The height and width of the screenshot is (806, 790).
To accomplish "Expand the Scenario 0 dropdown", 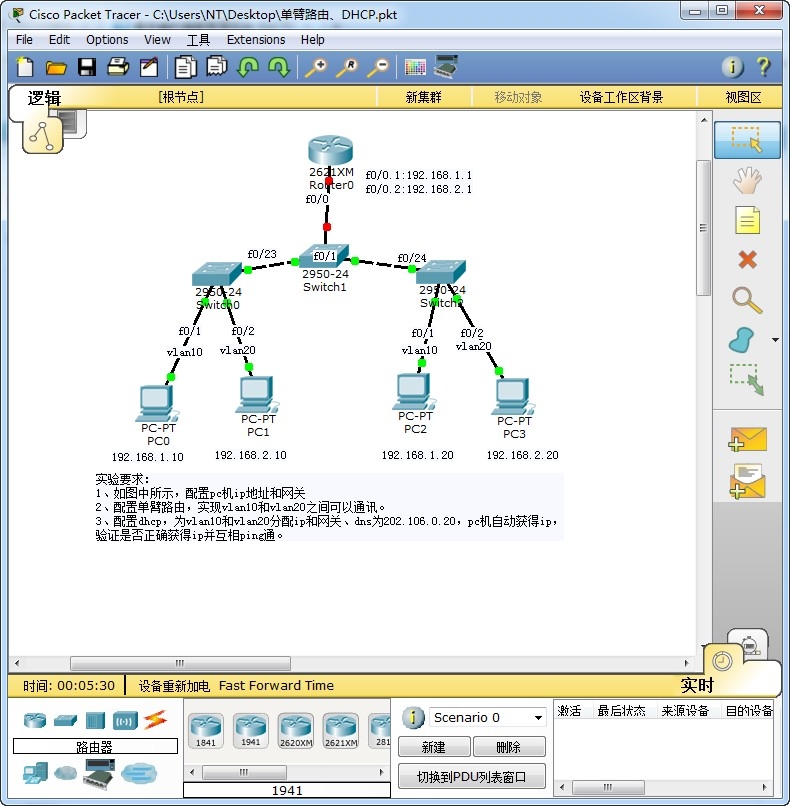I will click(538, 717).
